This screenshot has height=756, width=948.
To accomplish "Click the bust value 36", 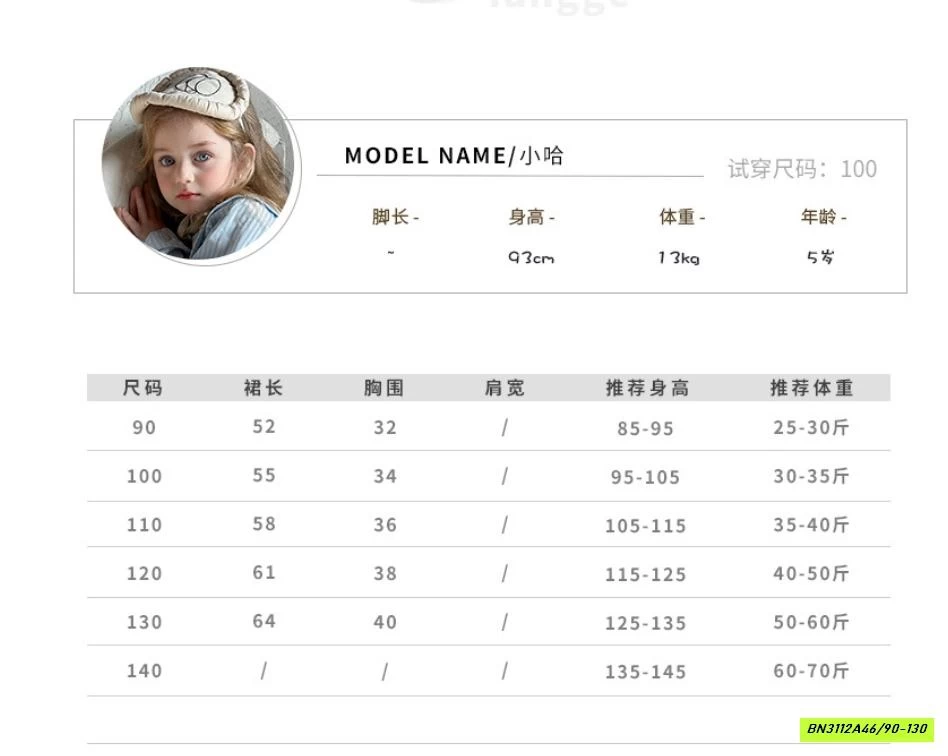I will click(385, 525).
